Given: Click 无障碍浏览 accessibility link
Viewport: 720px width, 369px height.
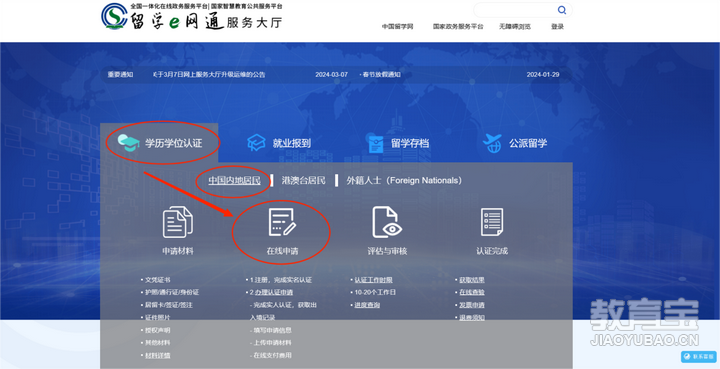Looking at the screenshot, I should click(x=515, y=27).
